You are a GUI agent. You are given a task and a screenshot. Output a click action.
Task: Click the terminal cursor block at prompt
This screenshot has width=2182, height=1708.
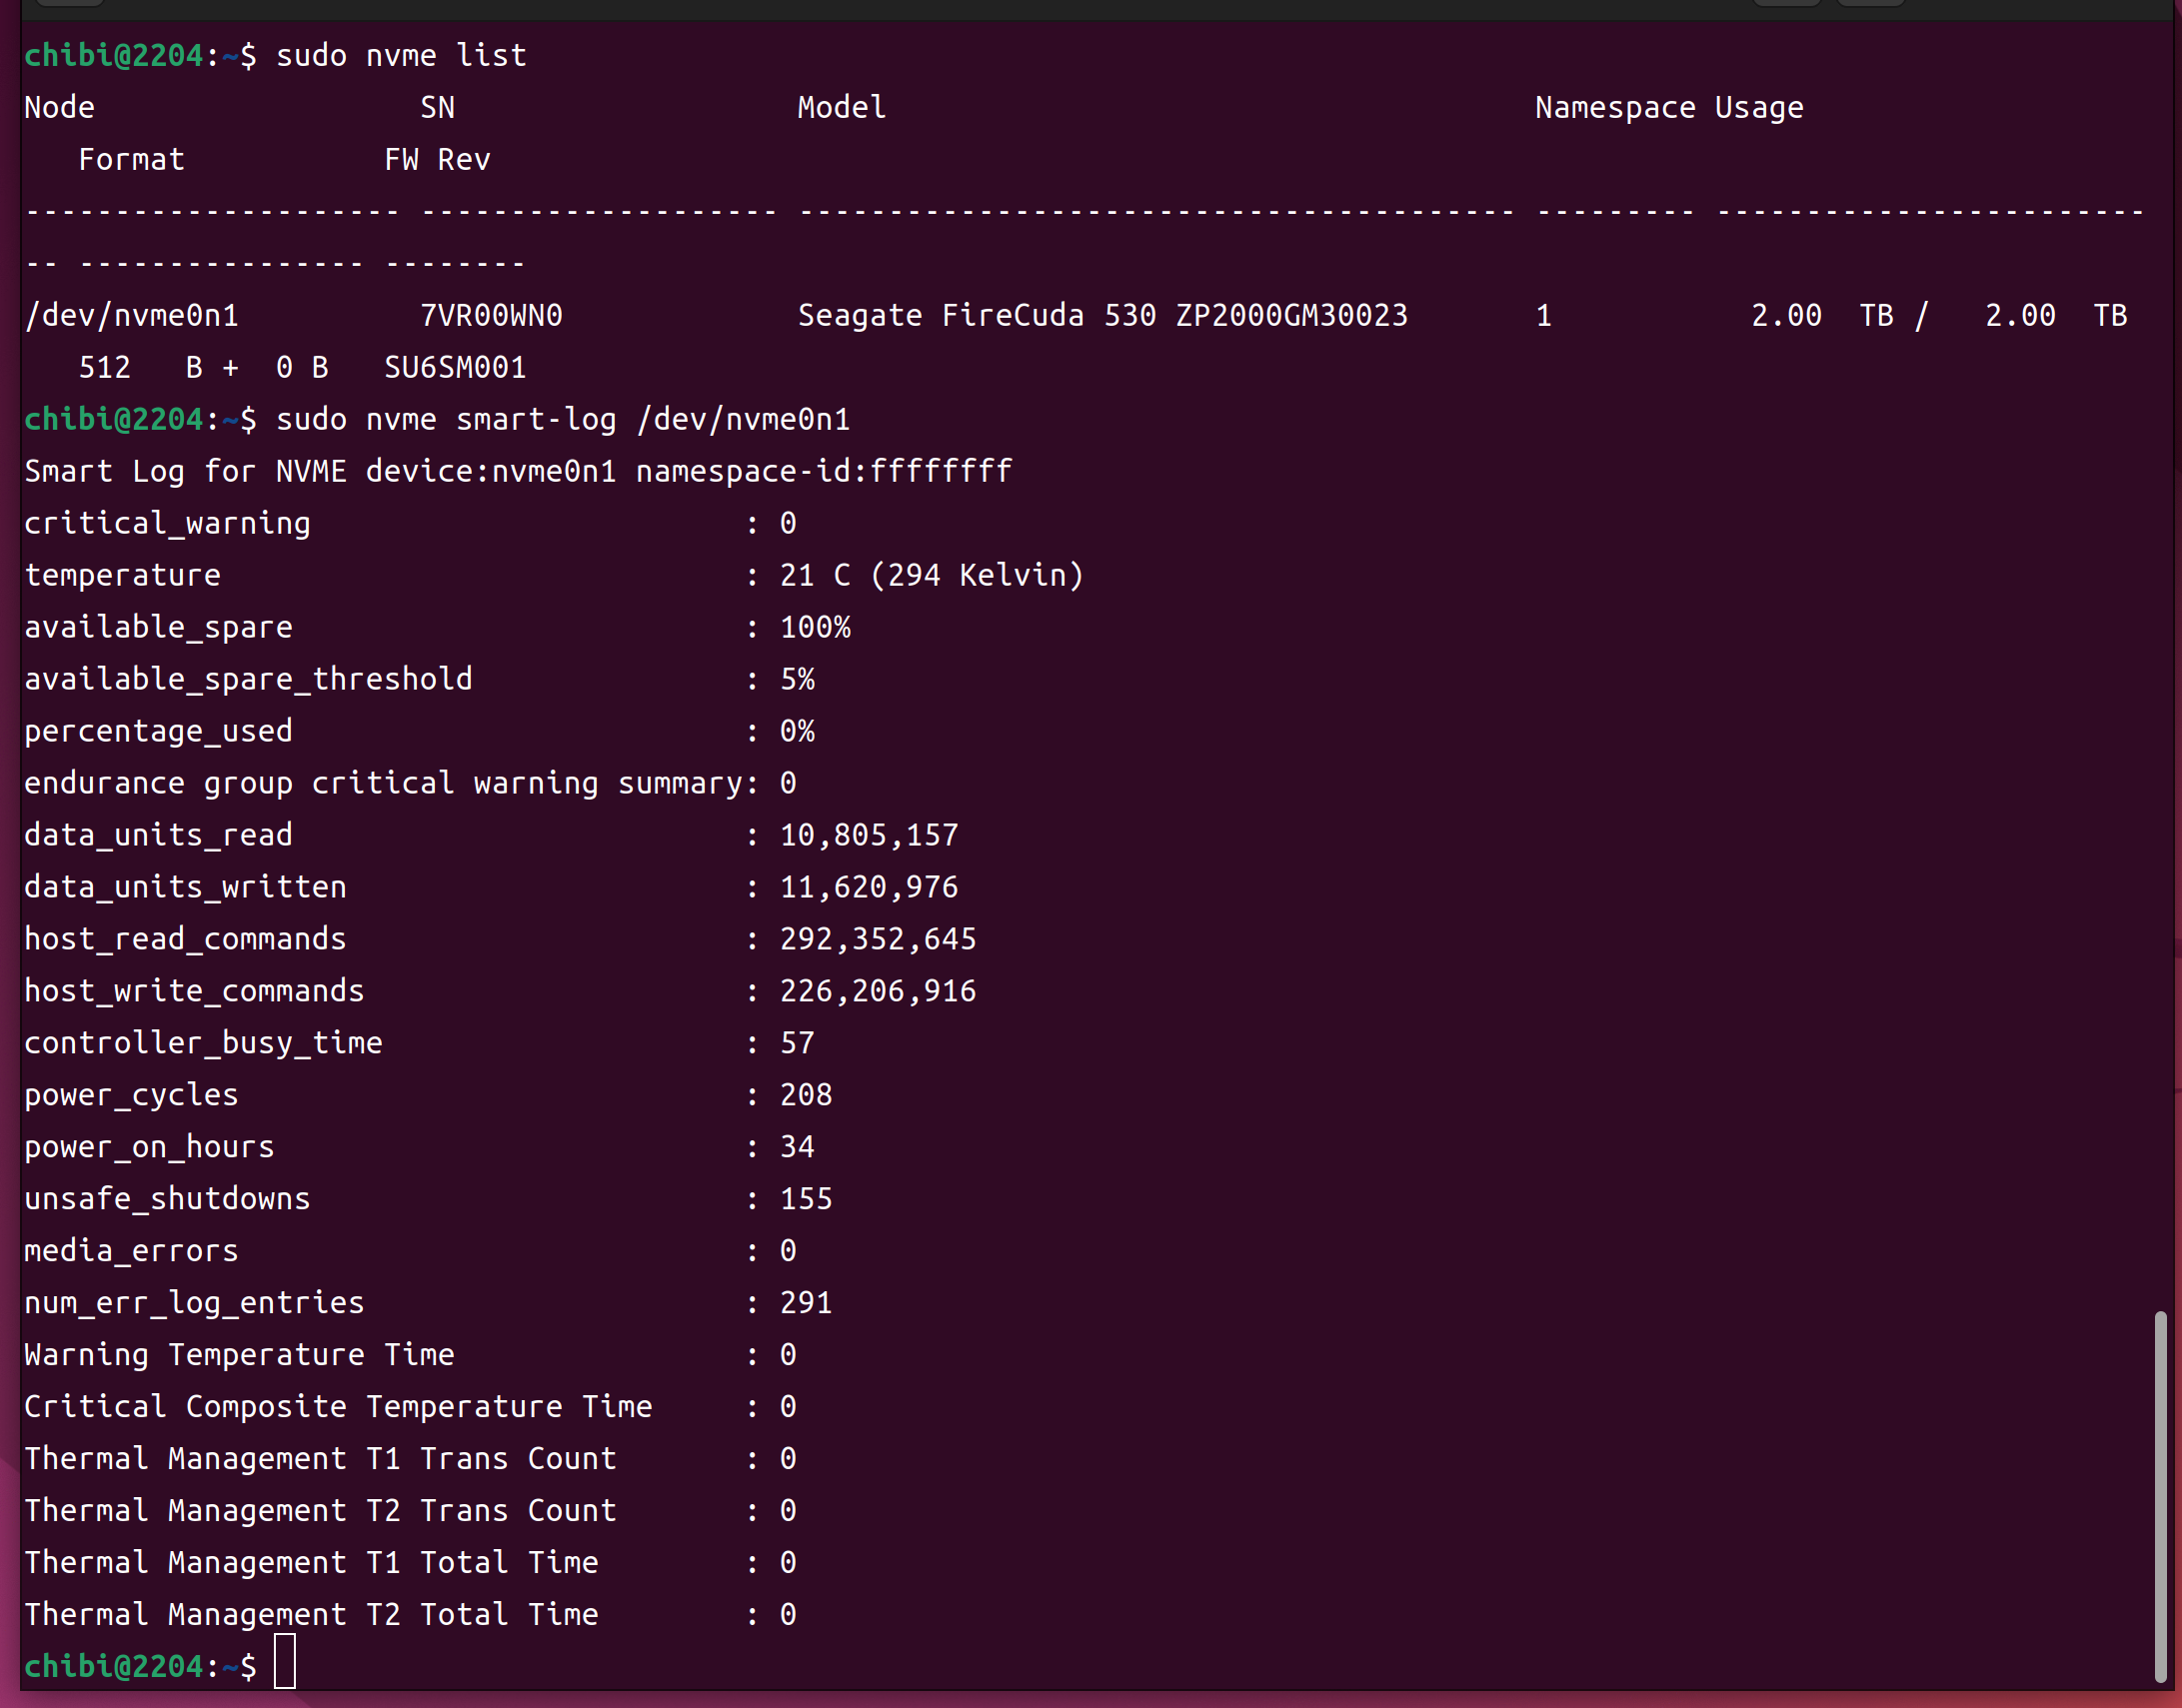(285, 1661)
